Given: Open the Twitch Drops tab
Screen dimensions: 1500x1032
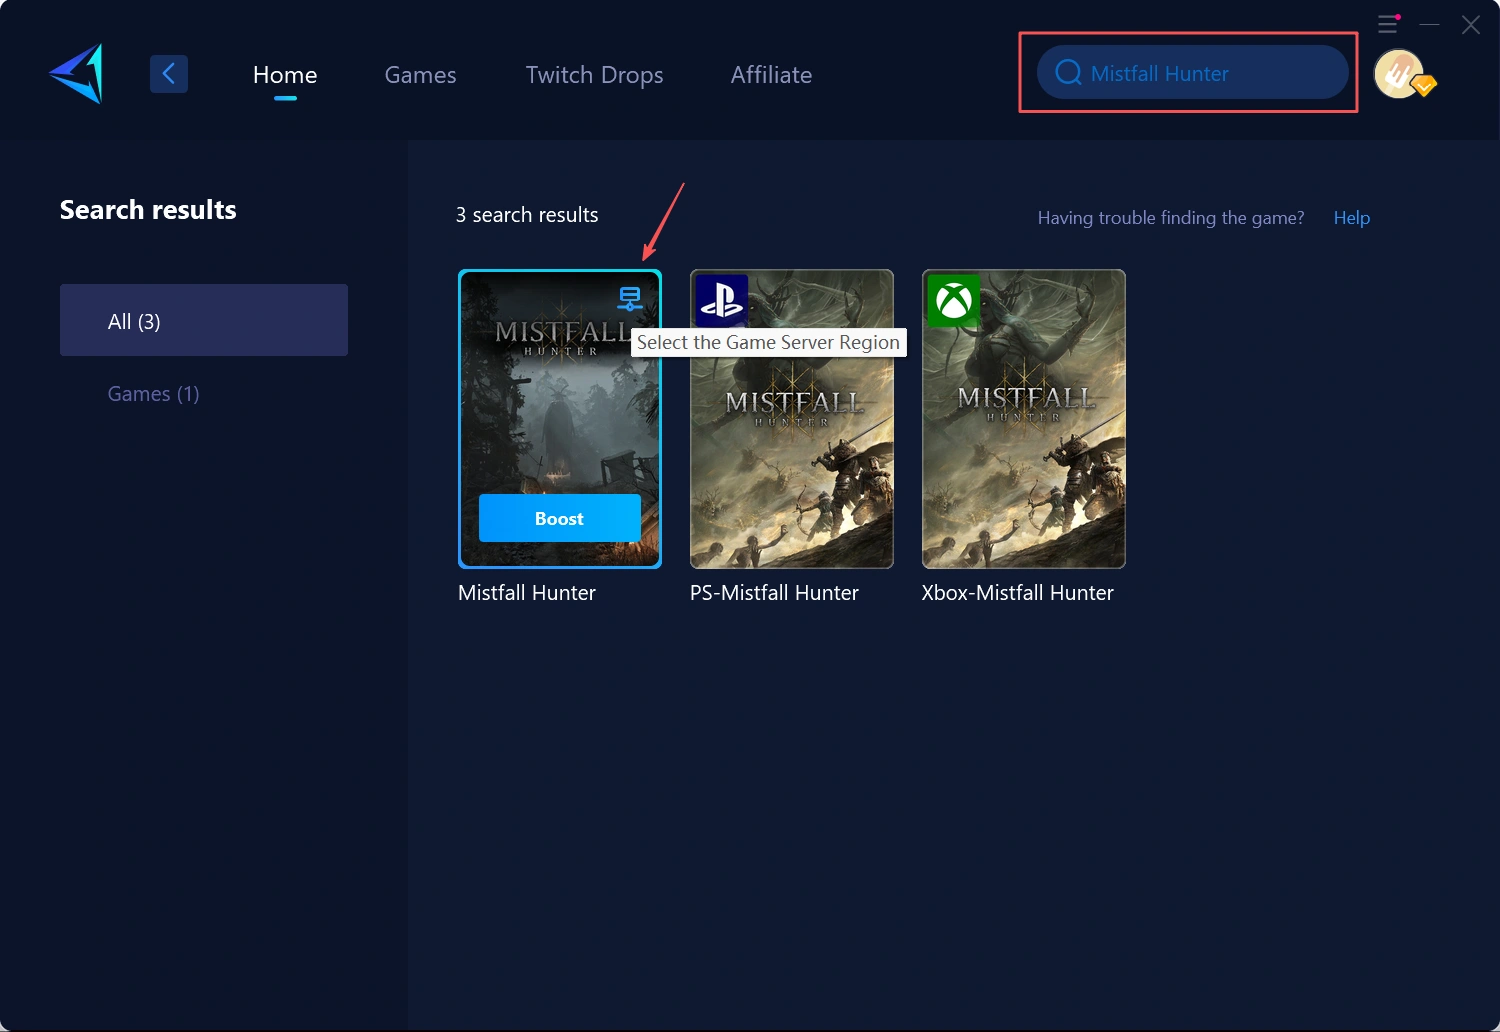Looking at the screenshot, I should (594, 75).
